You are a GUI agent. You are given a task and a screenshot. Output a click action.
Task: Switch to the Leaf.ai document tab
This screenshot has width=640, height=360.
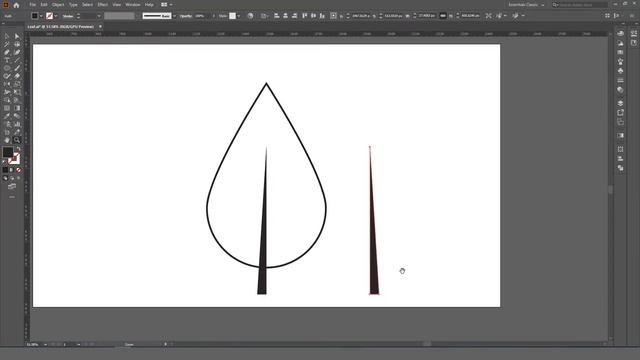point(61,27)
